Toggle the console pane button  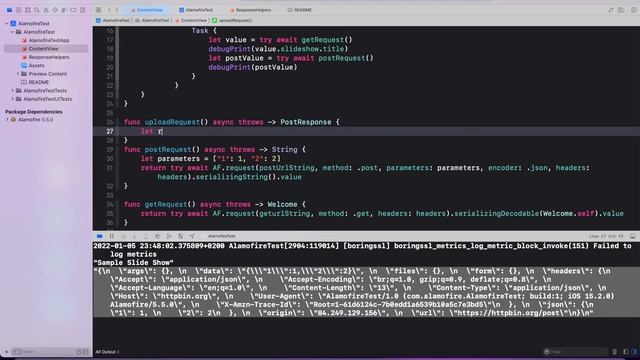pyautogui.click(x=634, y=352)
